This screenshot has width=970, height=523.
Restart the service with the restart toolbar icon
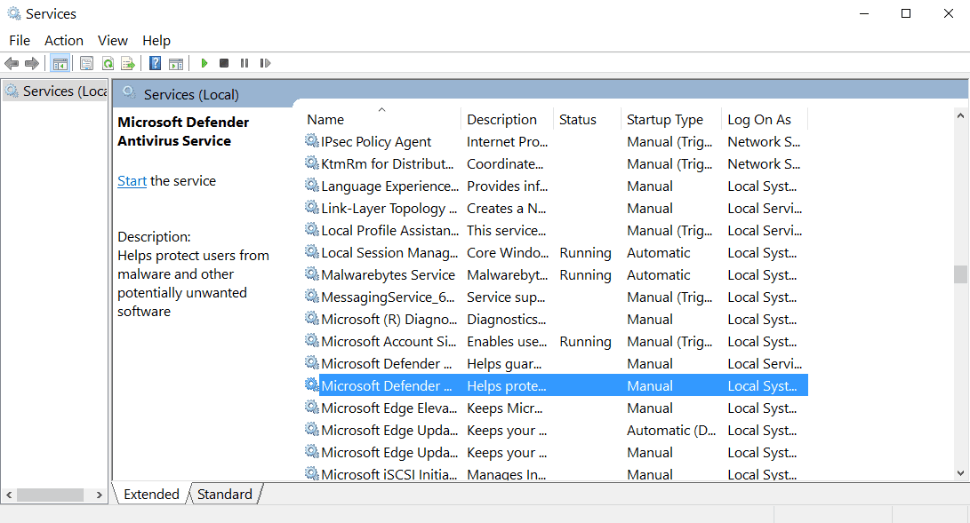click(x=265, y=63)
